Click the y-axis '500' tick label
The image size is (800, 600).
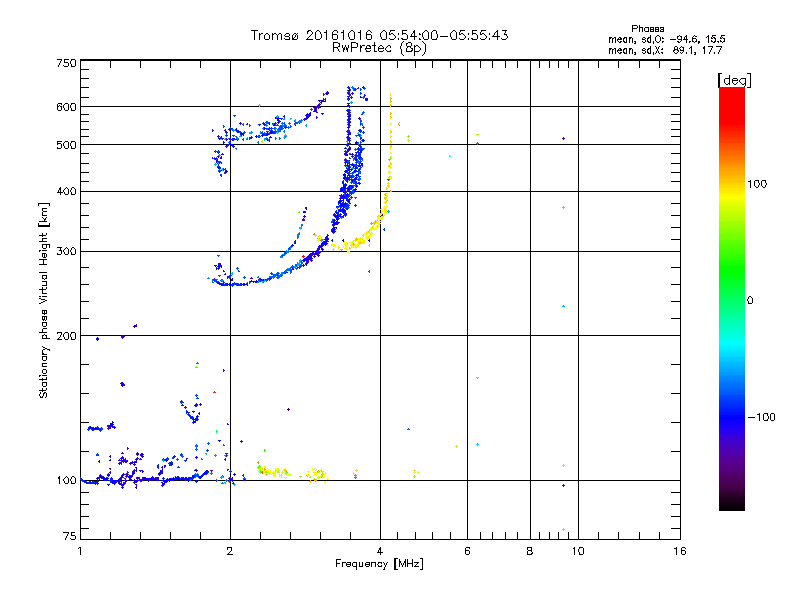click(66, 145)
